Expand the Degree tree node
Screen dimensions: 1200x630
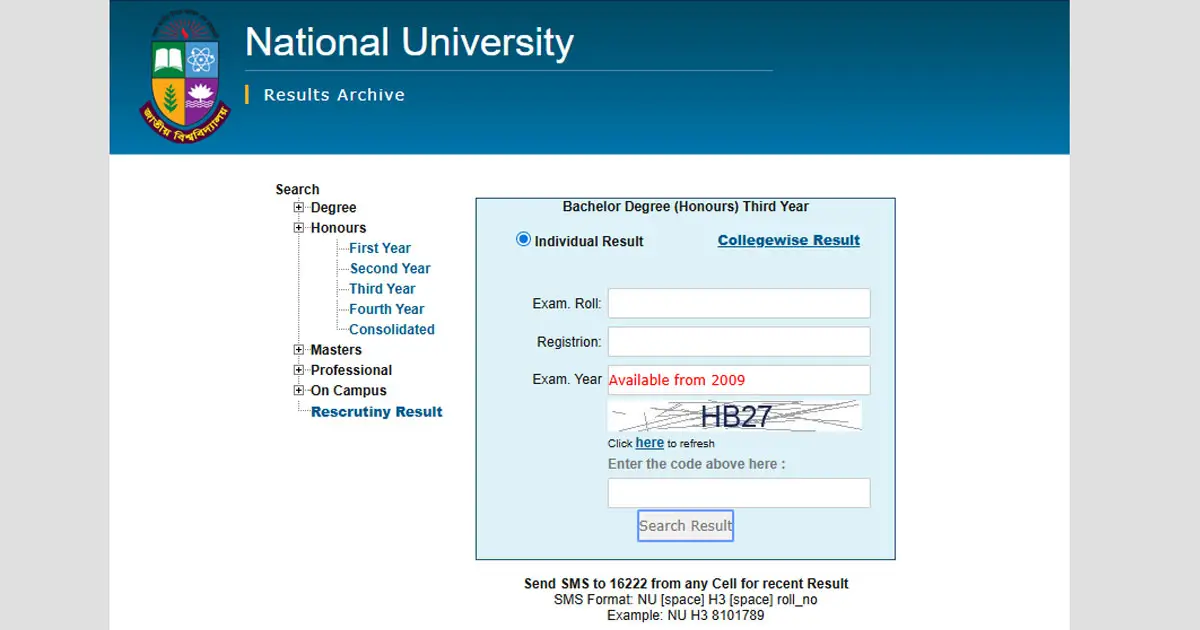[299, 207]
